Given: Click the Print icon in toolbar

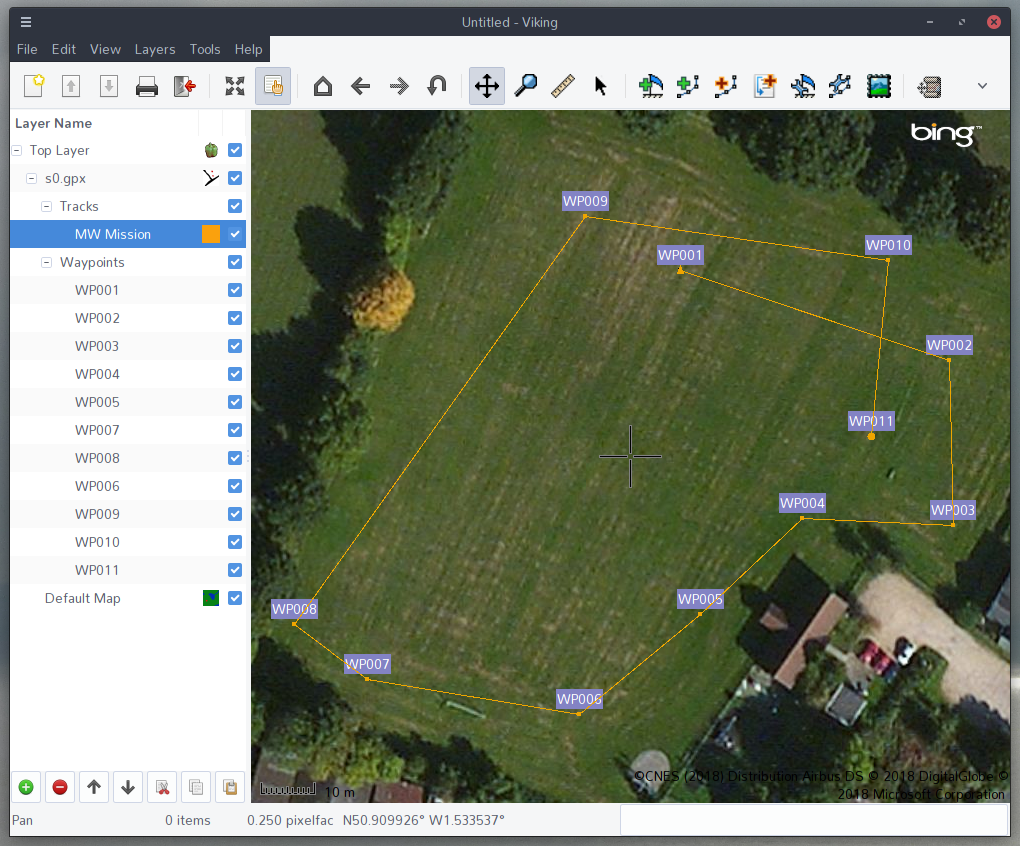Looking at the screenshot, I should pyautogui.click(x=147, y=87).
